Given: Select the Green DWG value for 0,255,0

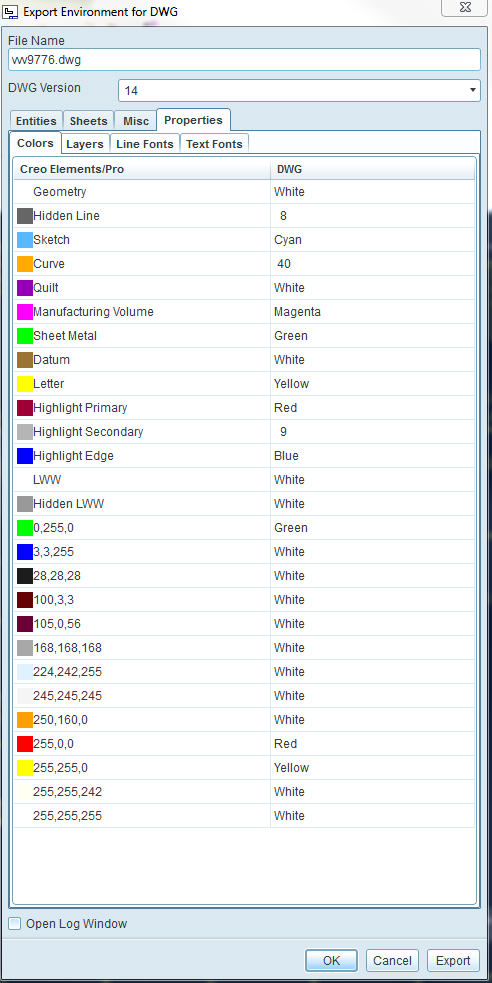Looking at the screenshot, I should [x=291, y=528].
